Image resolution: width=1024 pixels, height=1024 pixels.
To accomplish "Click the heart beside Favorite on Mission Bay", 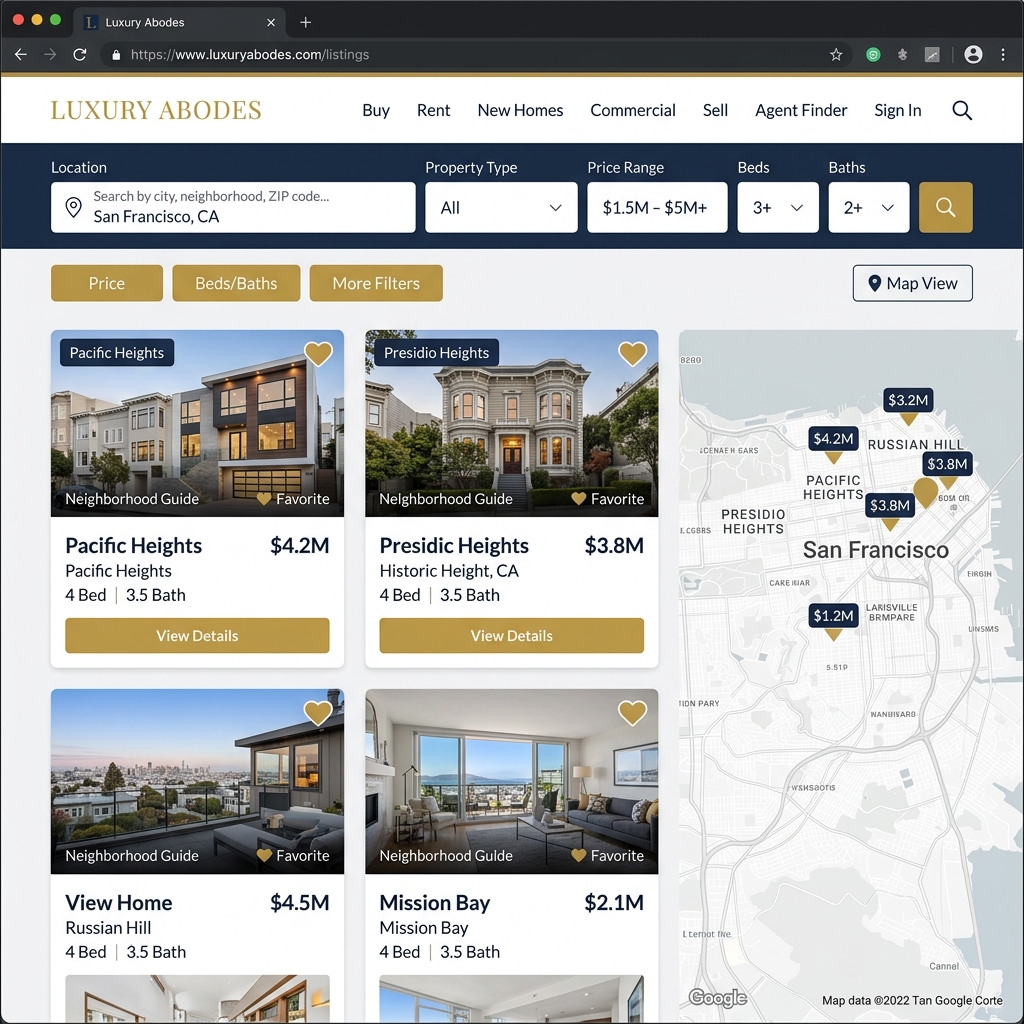I will pyautogui.click(x=578, y=856).
